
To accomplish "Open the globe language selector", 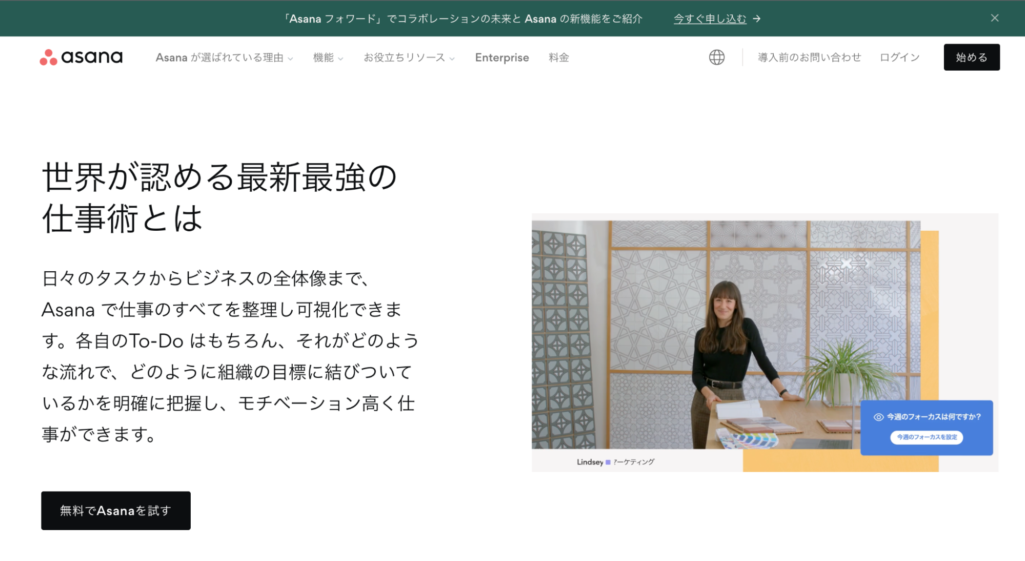I will (716, 57).
